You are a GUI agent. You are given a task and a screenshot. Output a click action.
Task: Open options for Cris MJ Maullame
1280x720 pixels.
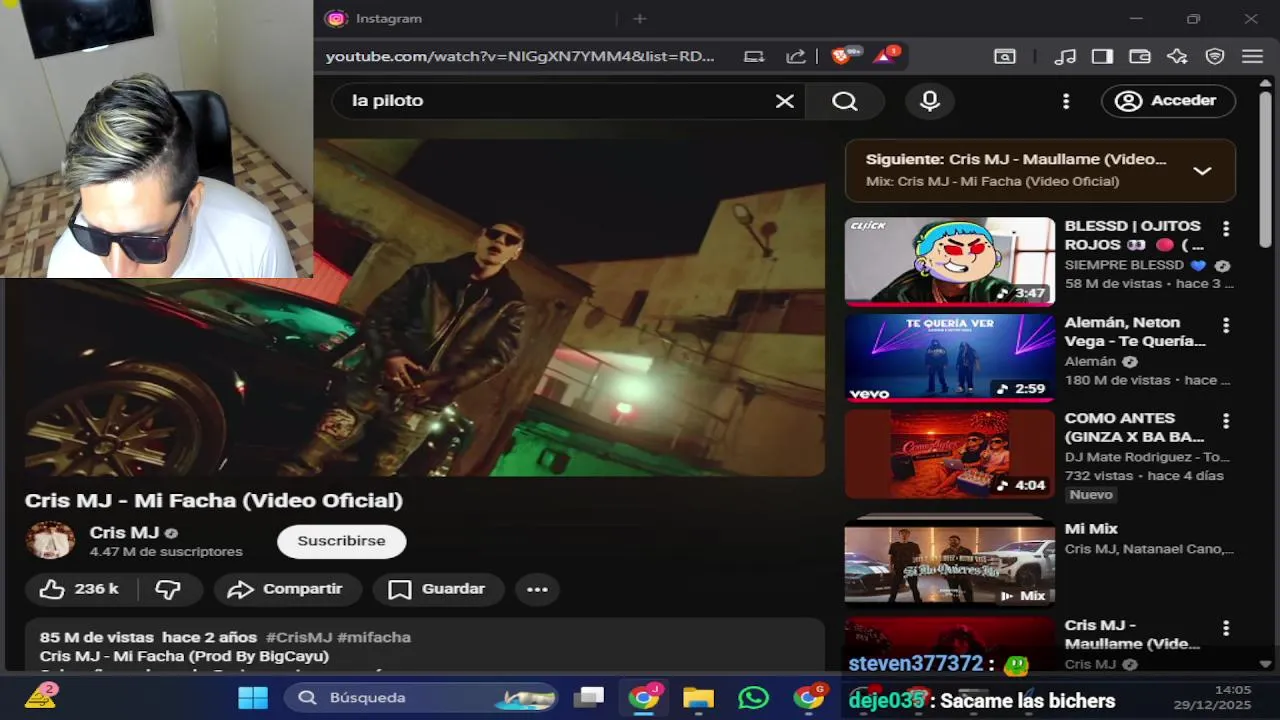point(1226,628)
